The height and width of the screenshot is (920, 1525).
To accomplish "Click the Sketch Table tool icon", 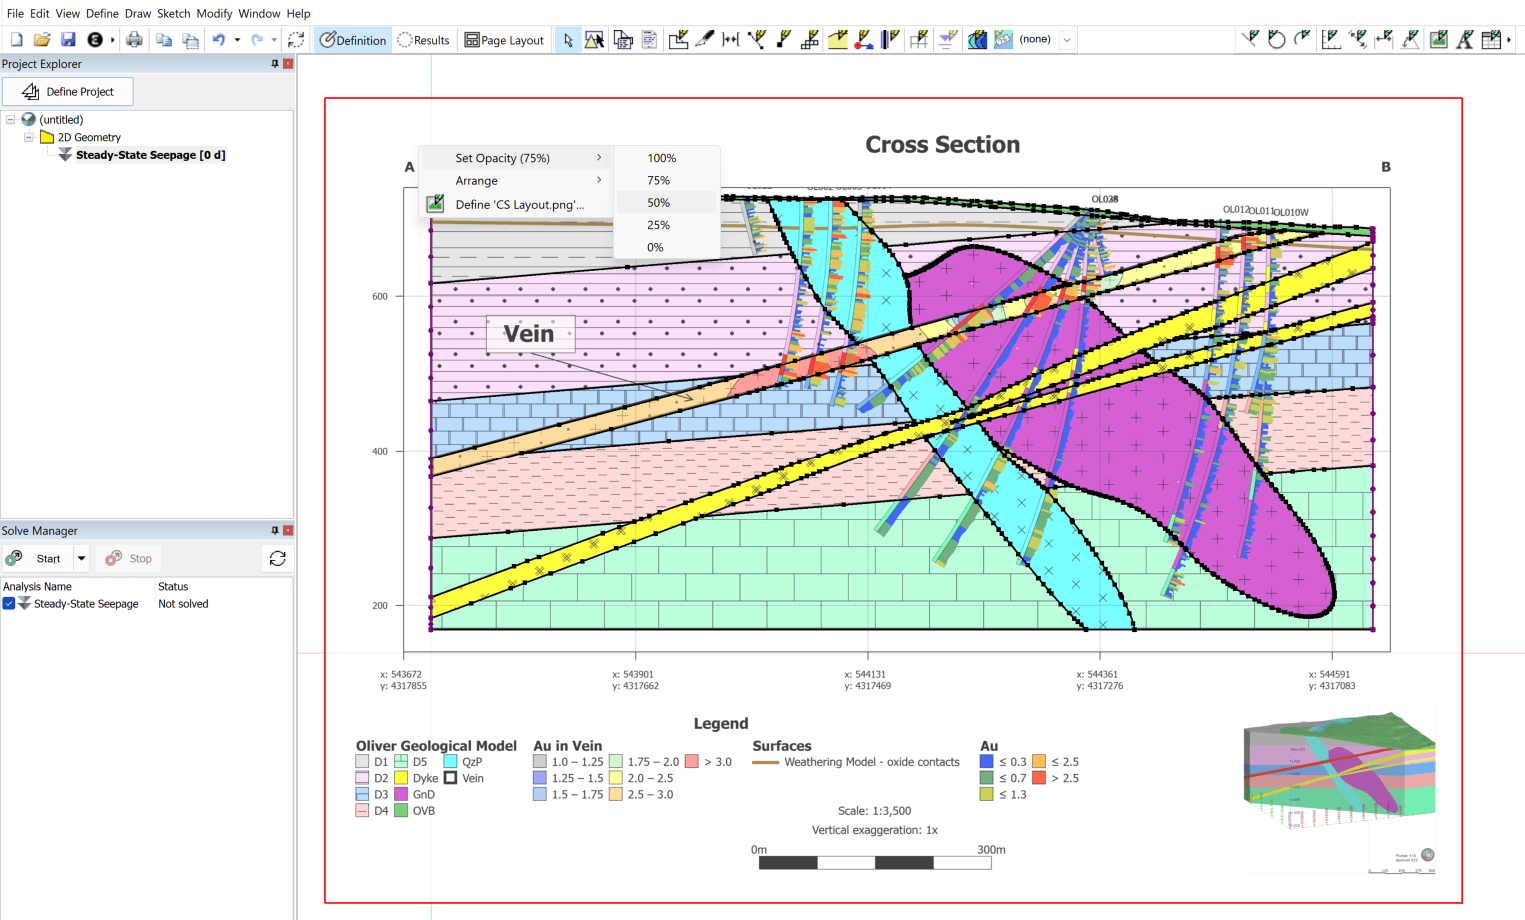I will (x=1491, y=40).
